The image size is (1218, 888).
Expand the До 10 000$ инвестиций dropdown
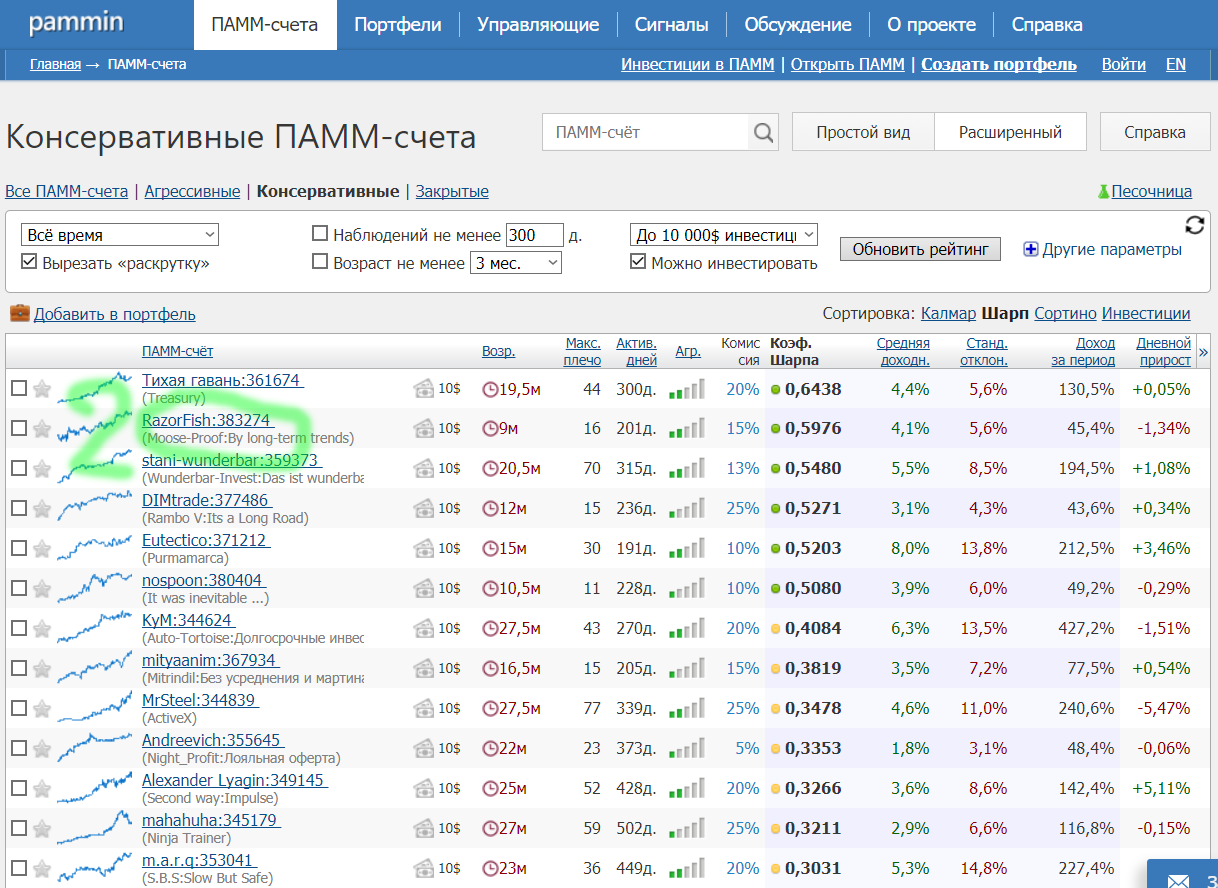pyautogui.click(x=724, y=235)
